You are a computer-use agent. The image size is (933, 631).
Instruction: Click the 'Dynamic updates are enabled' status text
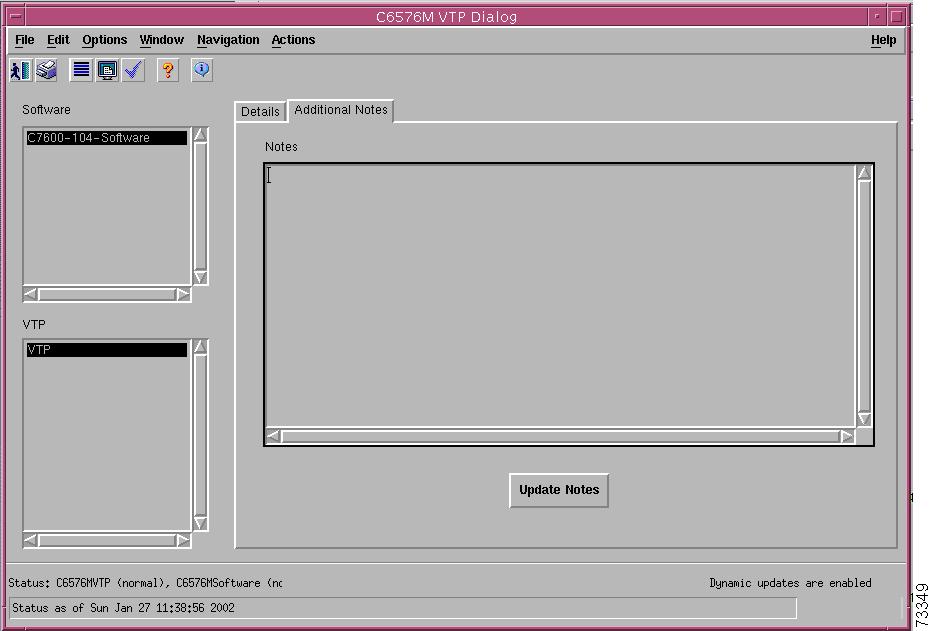790,583
